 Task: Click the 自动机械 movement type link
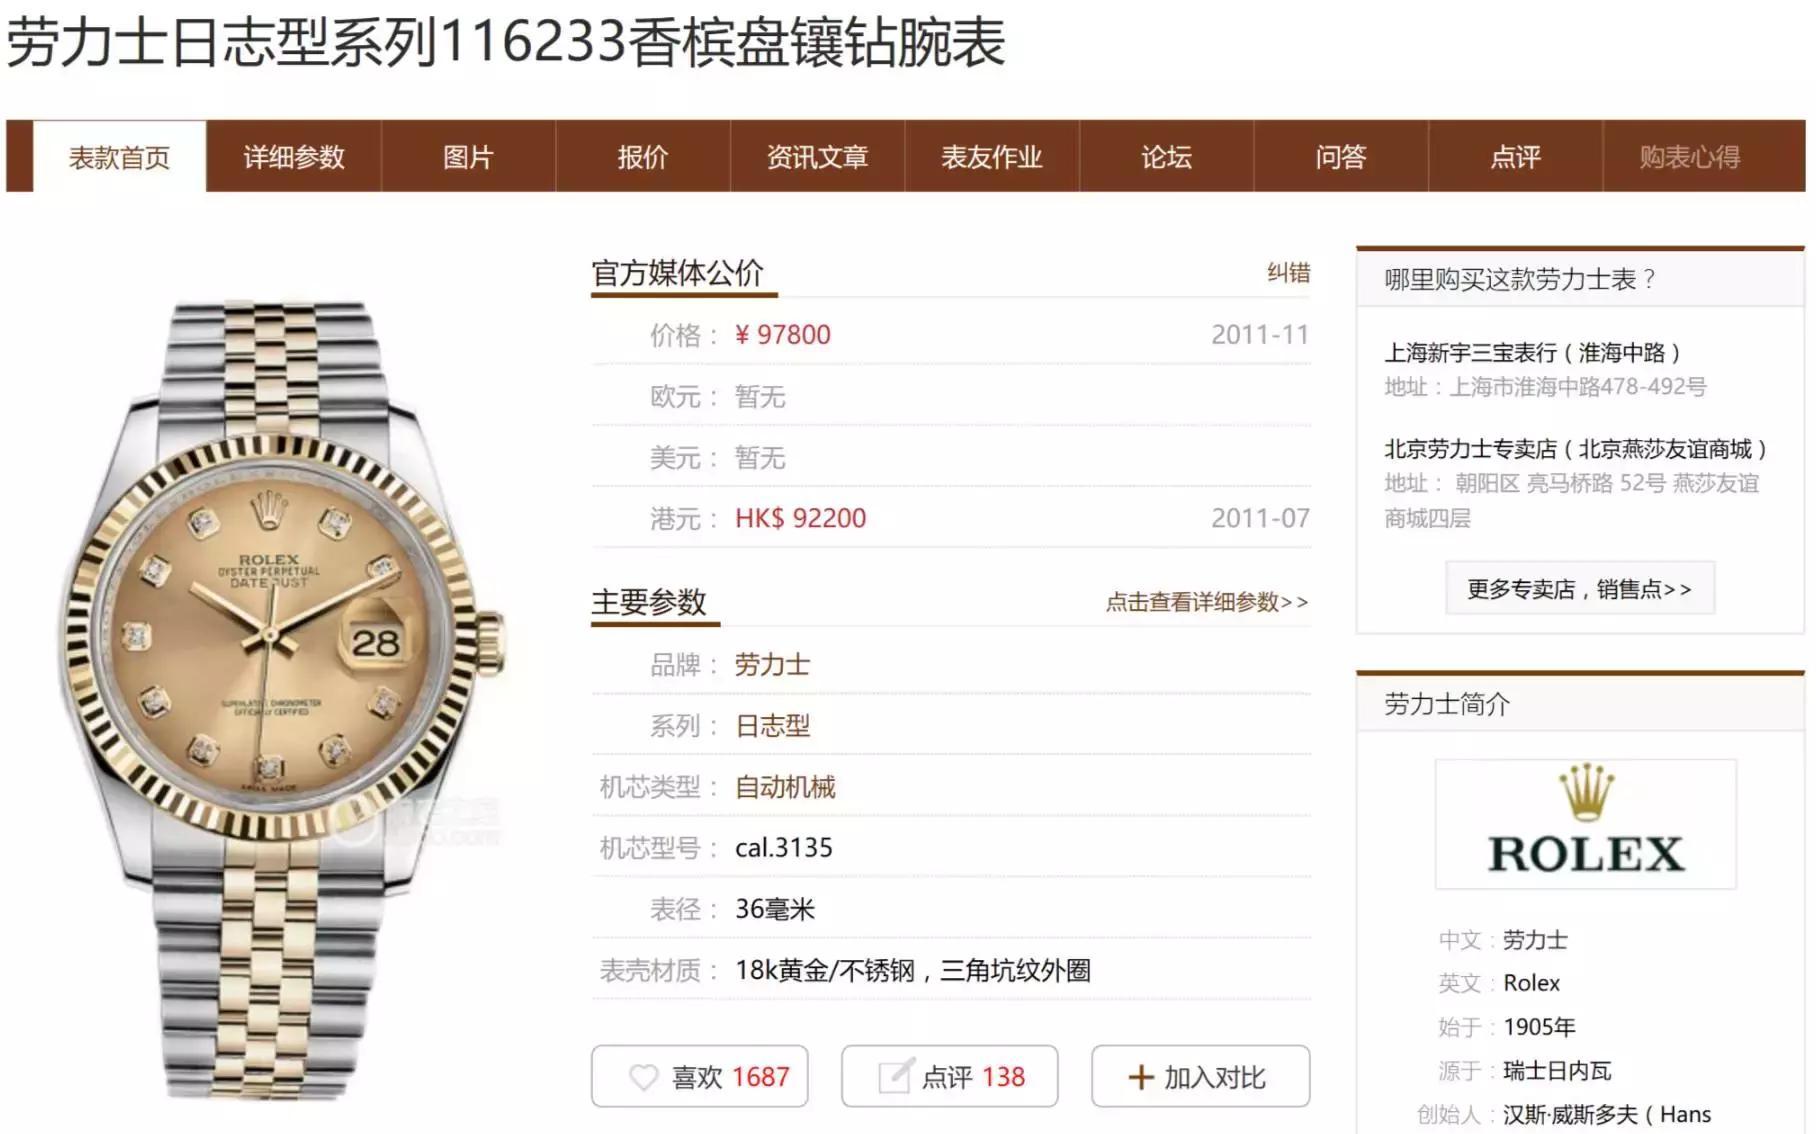(785, 787)
